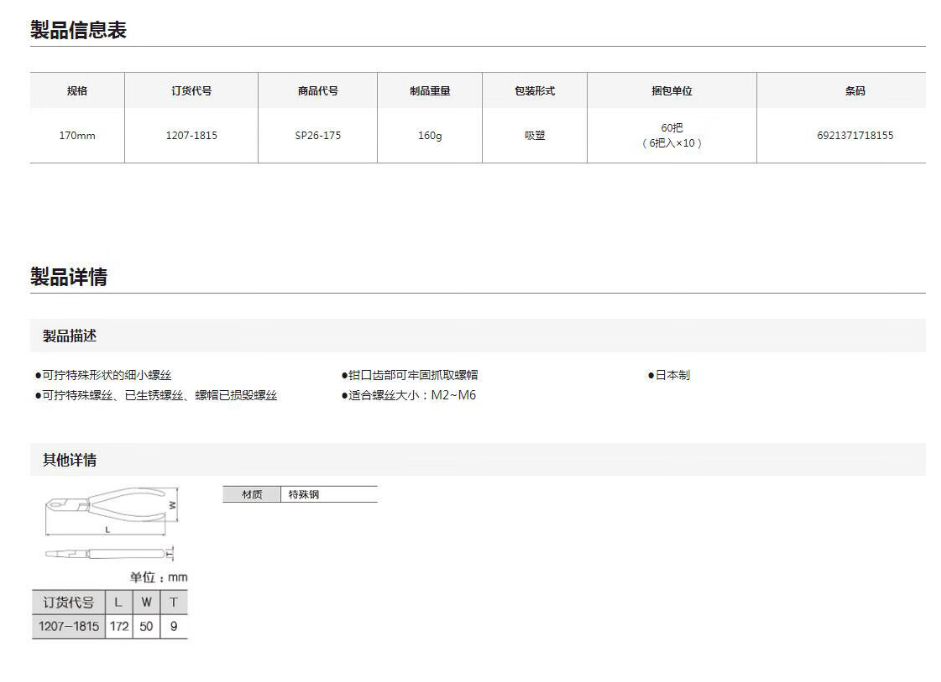941x682 pixels.
Task: Click the 规格 column header
Action: 77,91
